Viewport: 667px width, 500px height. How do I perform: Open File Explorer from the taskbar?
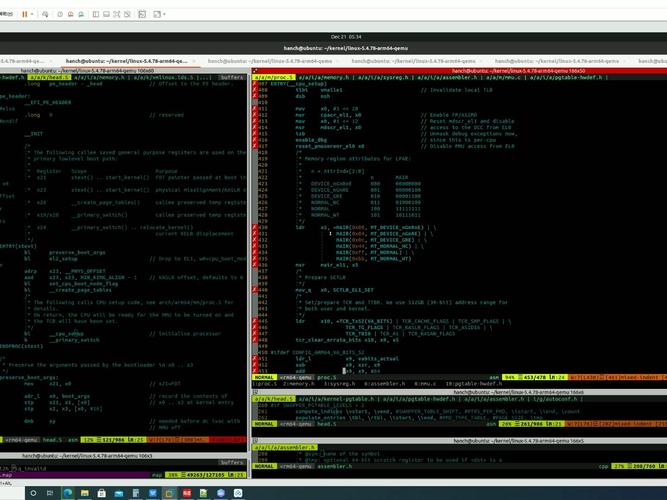(x=85, y=493)
